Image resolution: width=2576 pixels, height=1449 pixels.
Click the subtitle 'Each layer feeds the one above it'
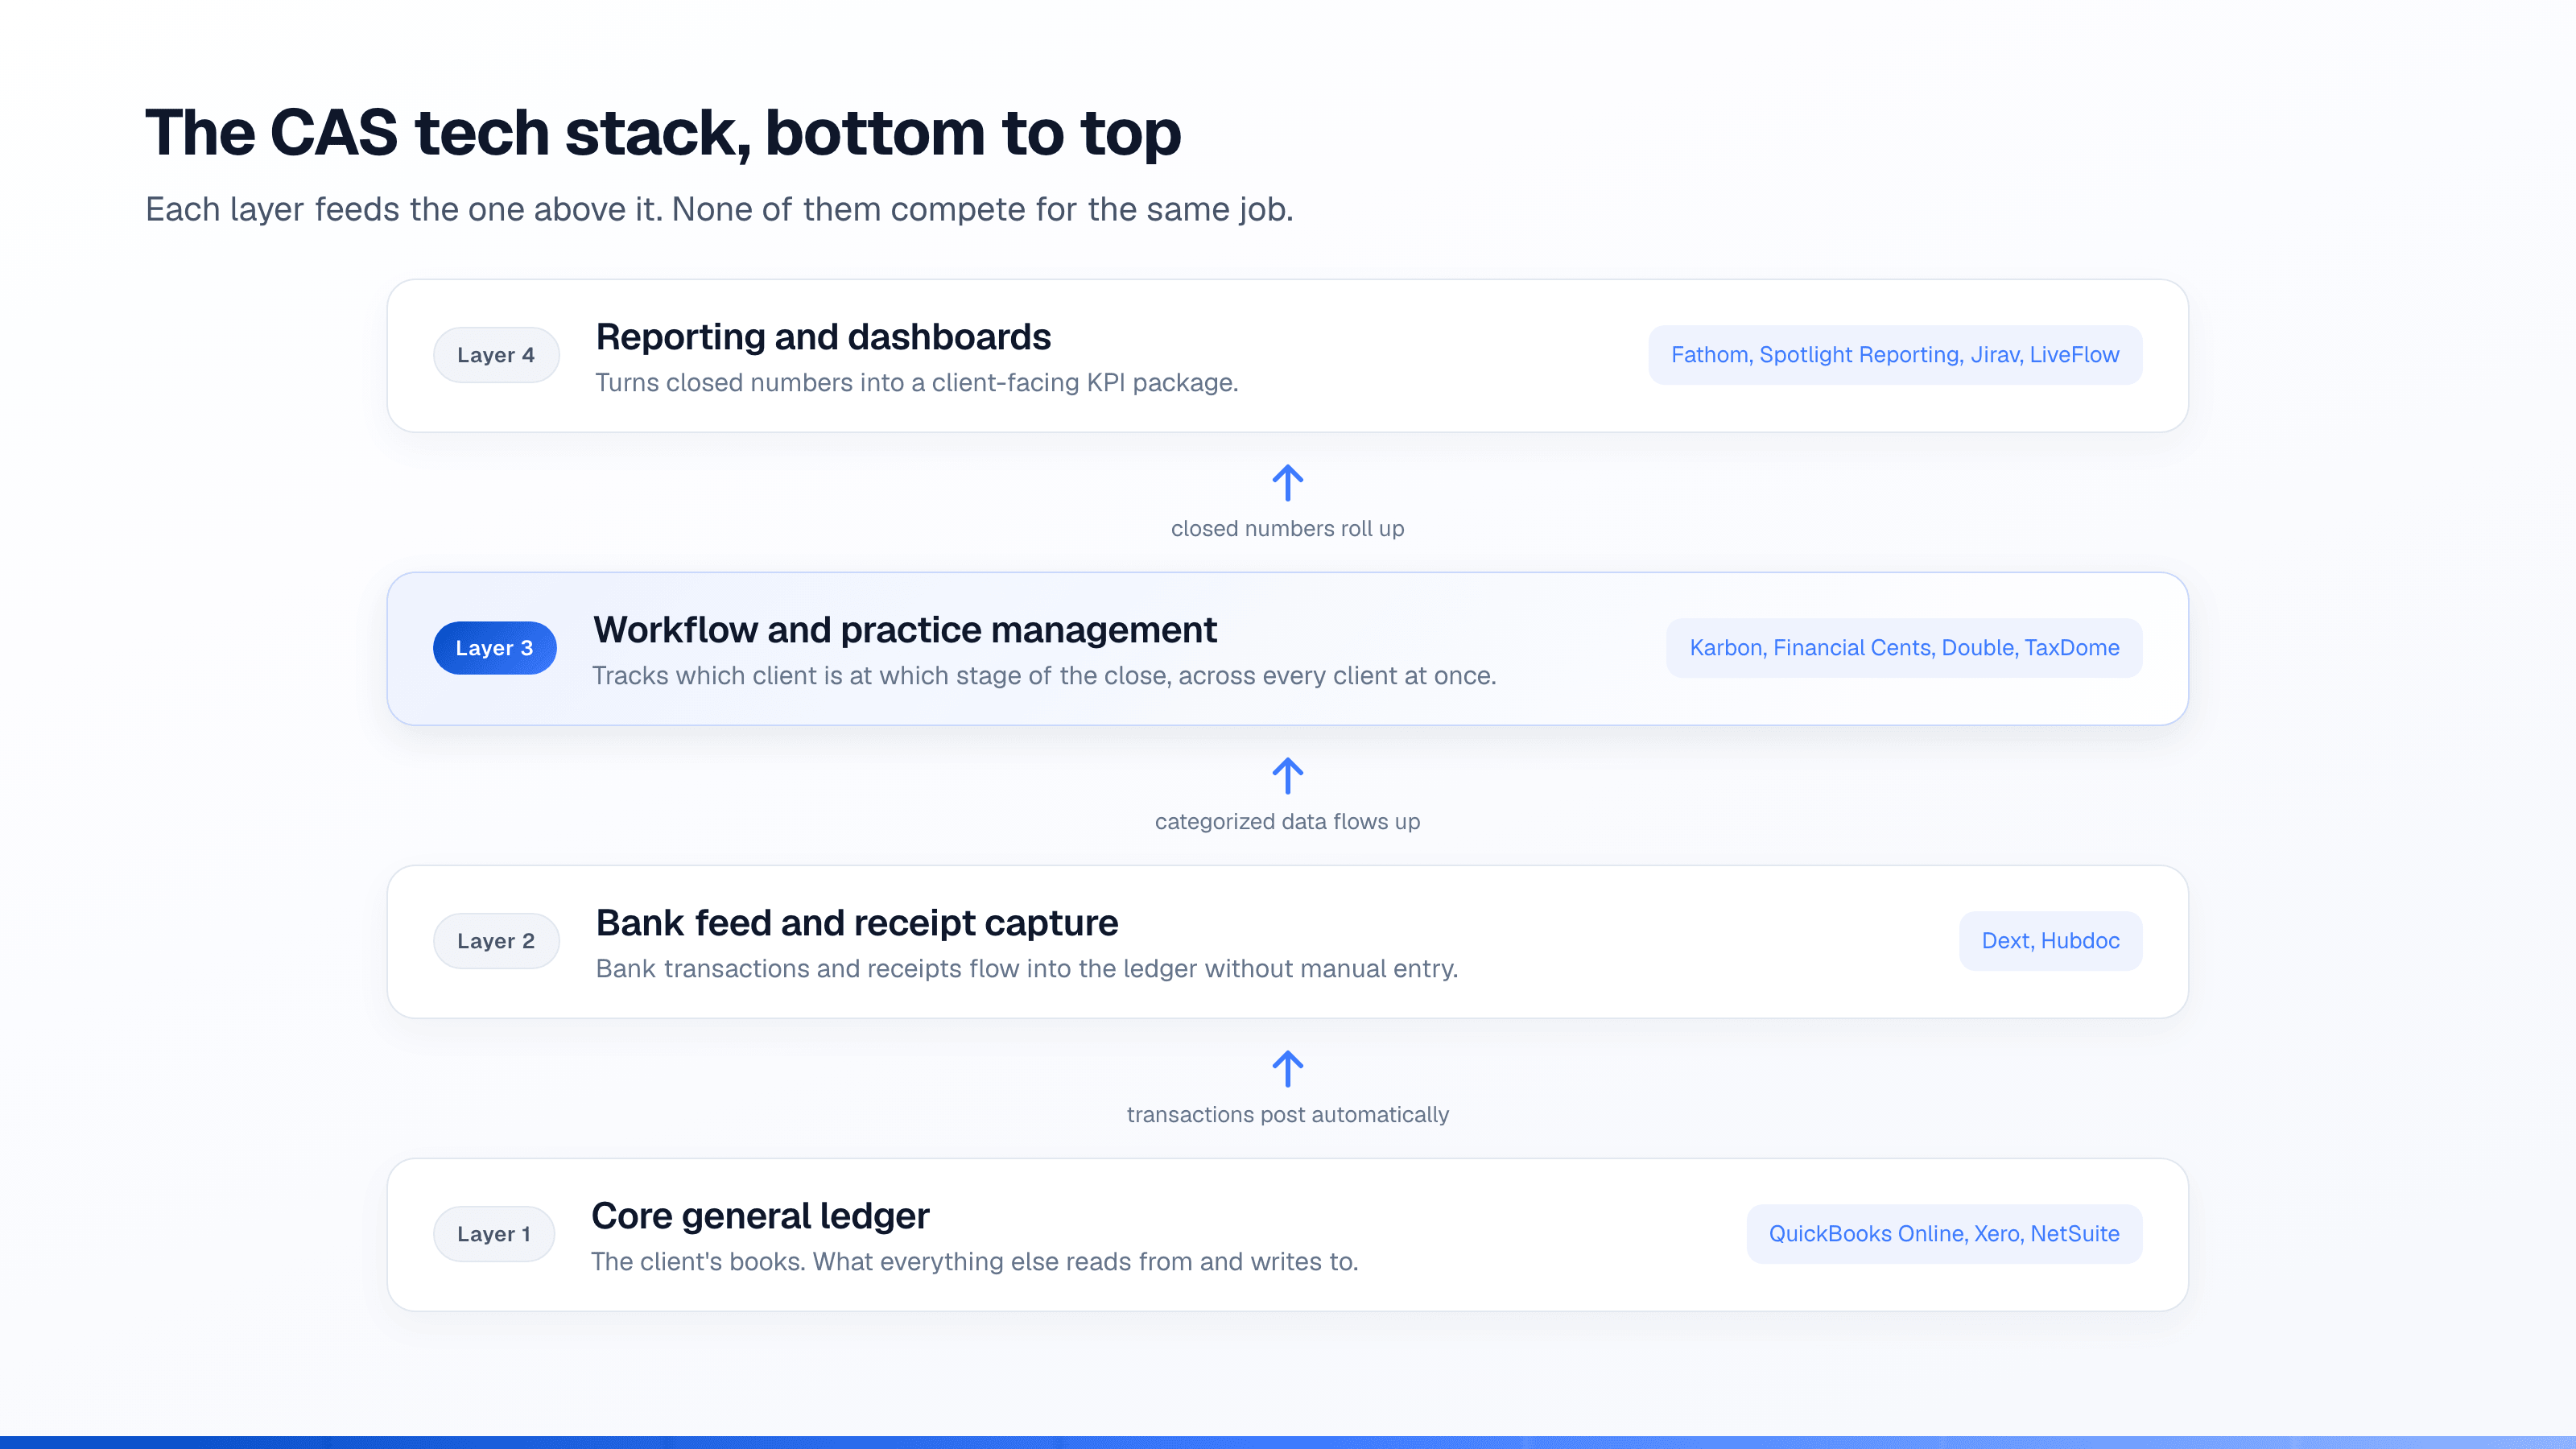pyautogui.click(x=719, y=209)
